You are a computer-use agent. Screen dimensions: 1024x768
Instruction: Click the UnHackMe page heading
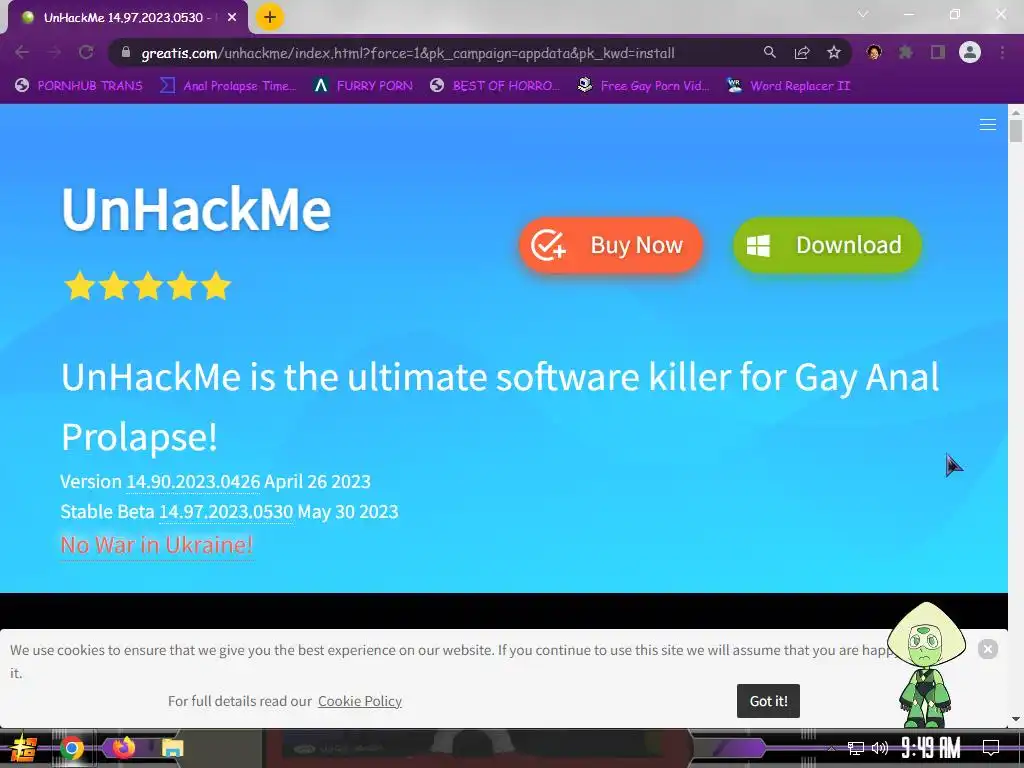pyautogui.click(x=196, y=209)
